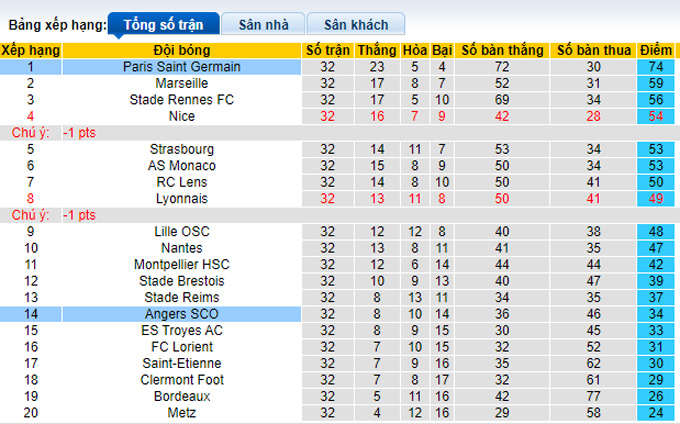Click the Đội bóng column header

click(x=182, y=51)
